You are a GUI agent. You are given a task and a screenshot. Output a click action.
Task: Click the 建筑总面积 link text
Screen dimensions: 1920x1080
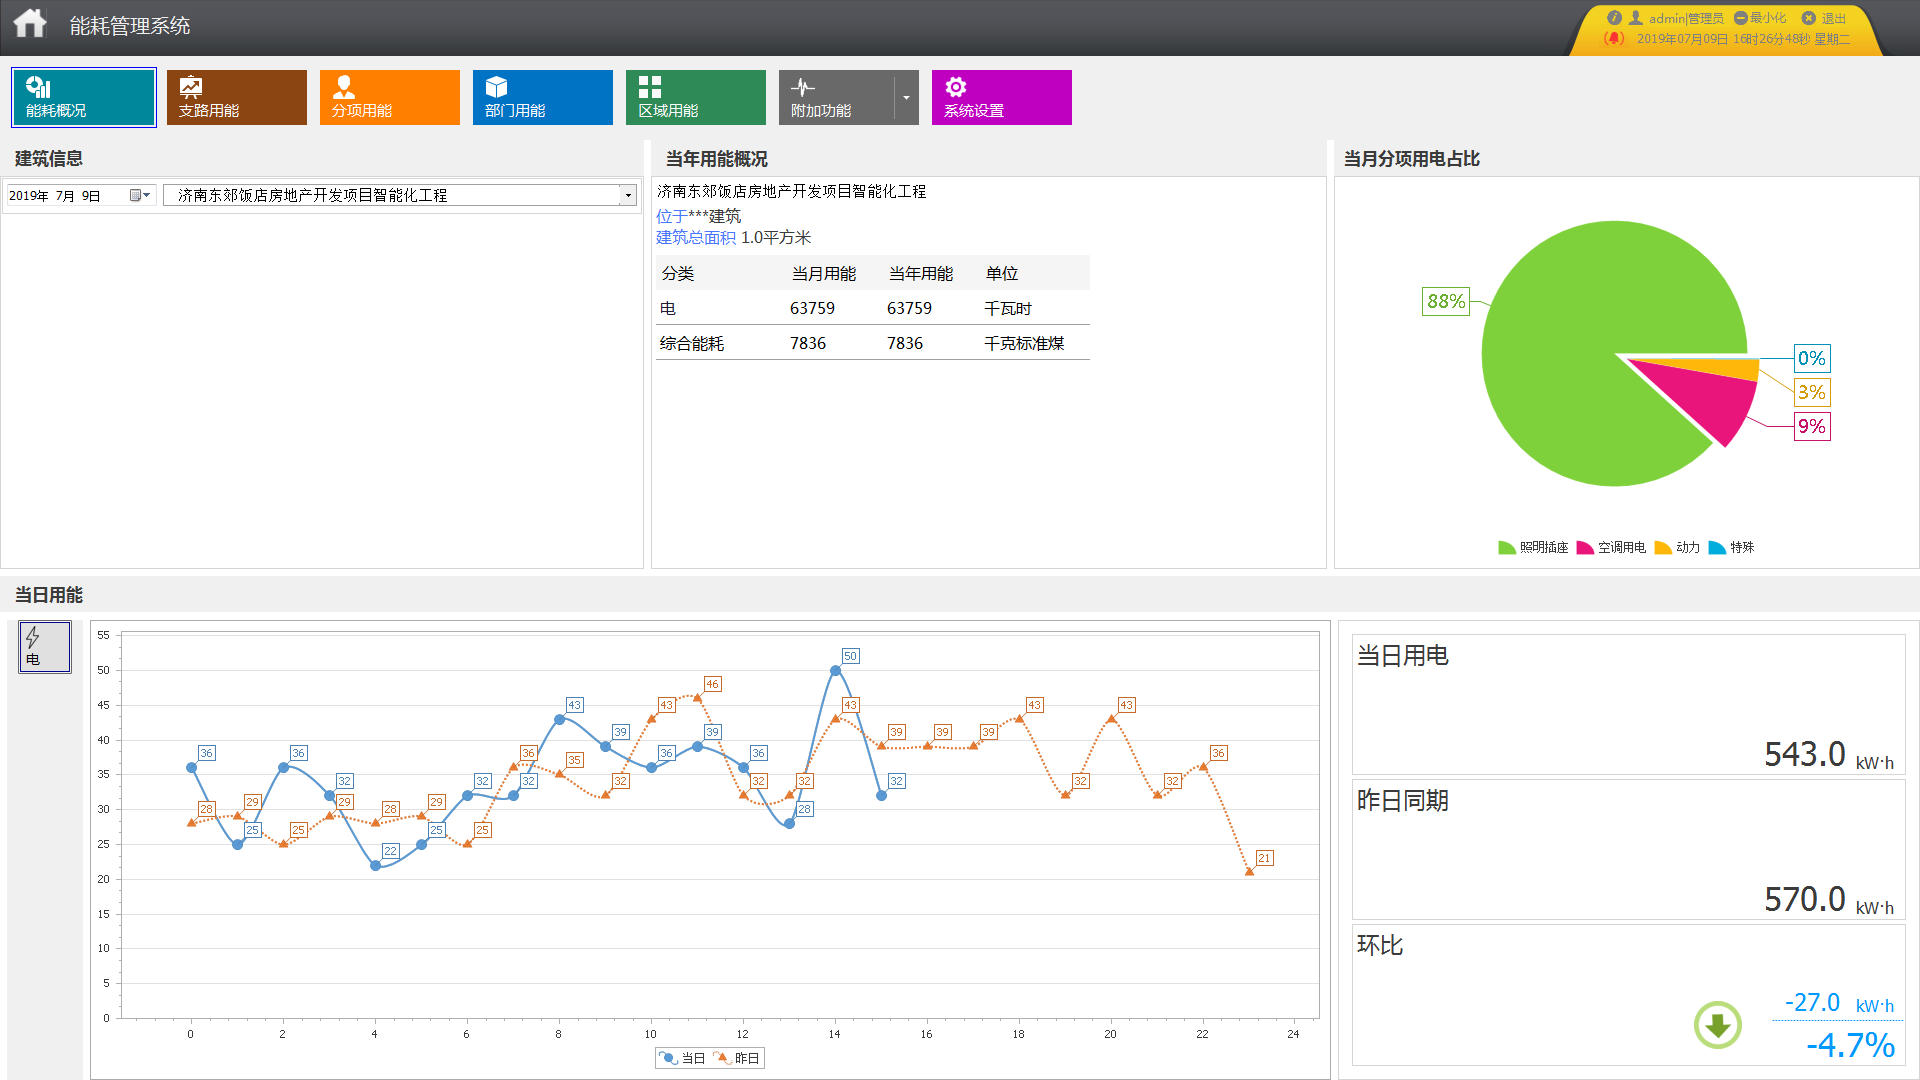[x=695, y=238]
